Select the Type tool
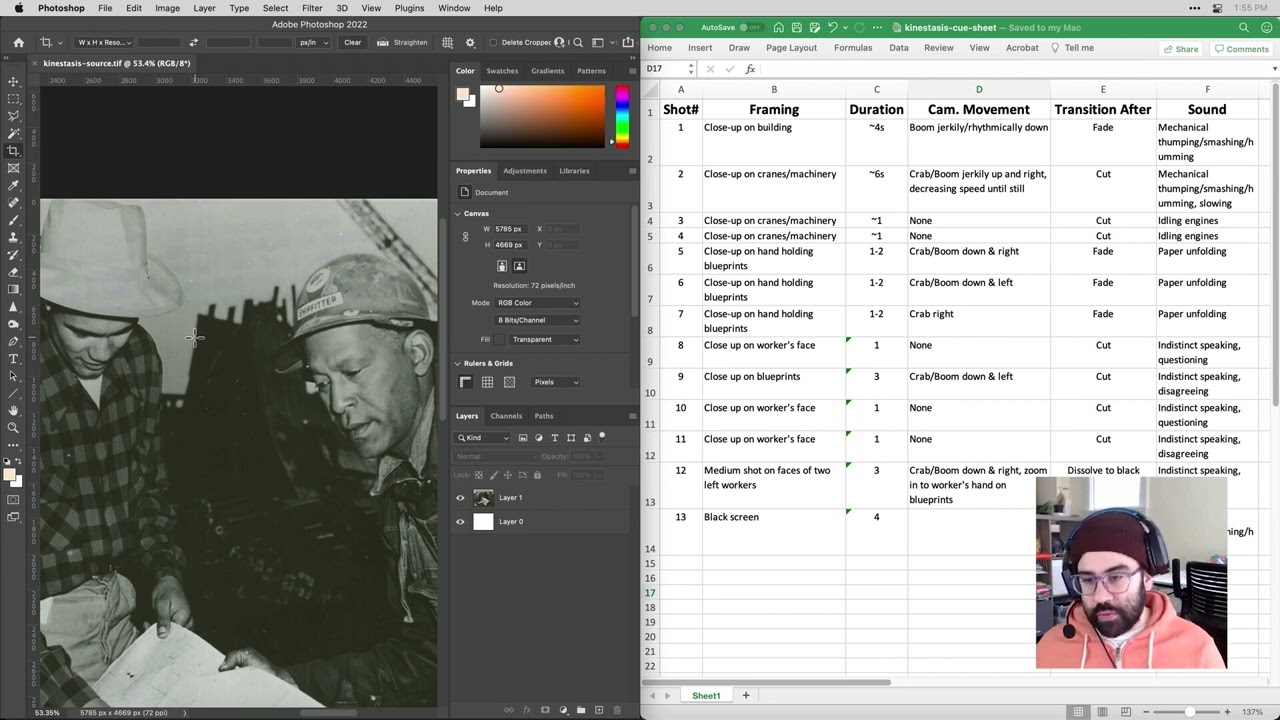1280x720 pixels. [13, 358]
